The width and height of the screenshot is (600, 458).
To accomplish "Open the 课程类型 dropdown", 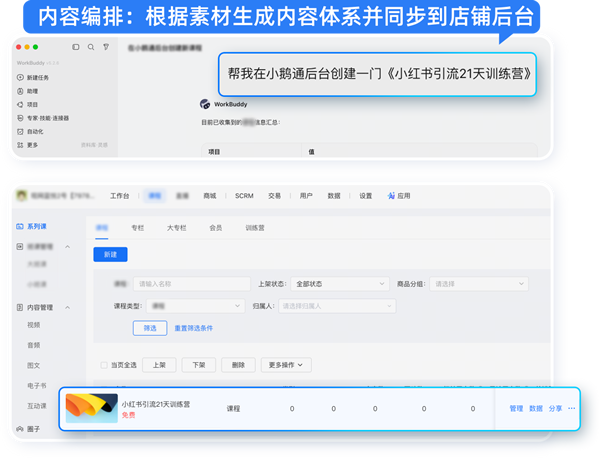I will [196, 306].
